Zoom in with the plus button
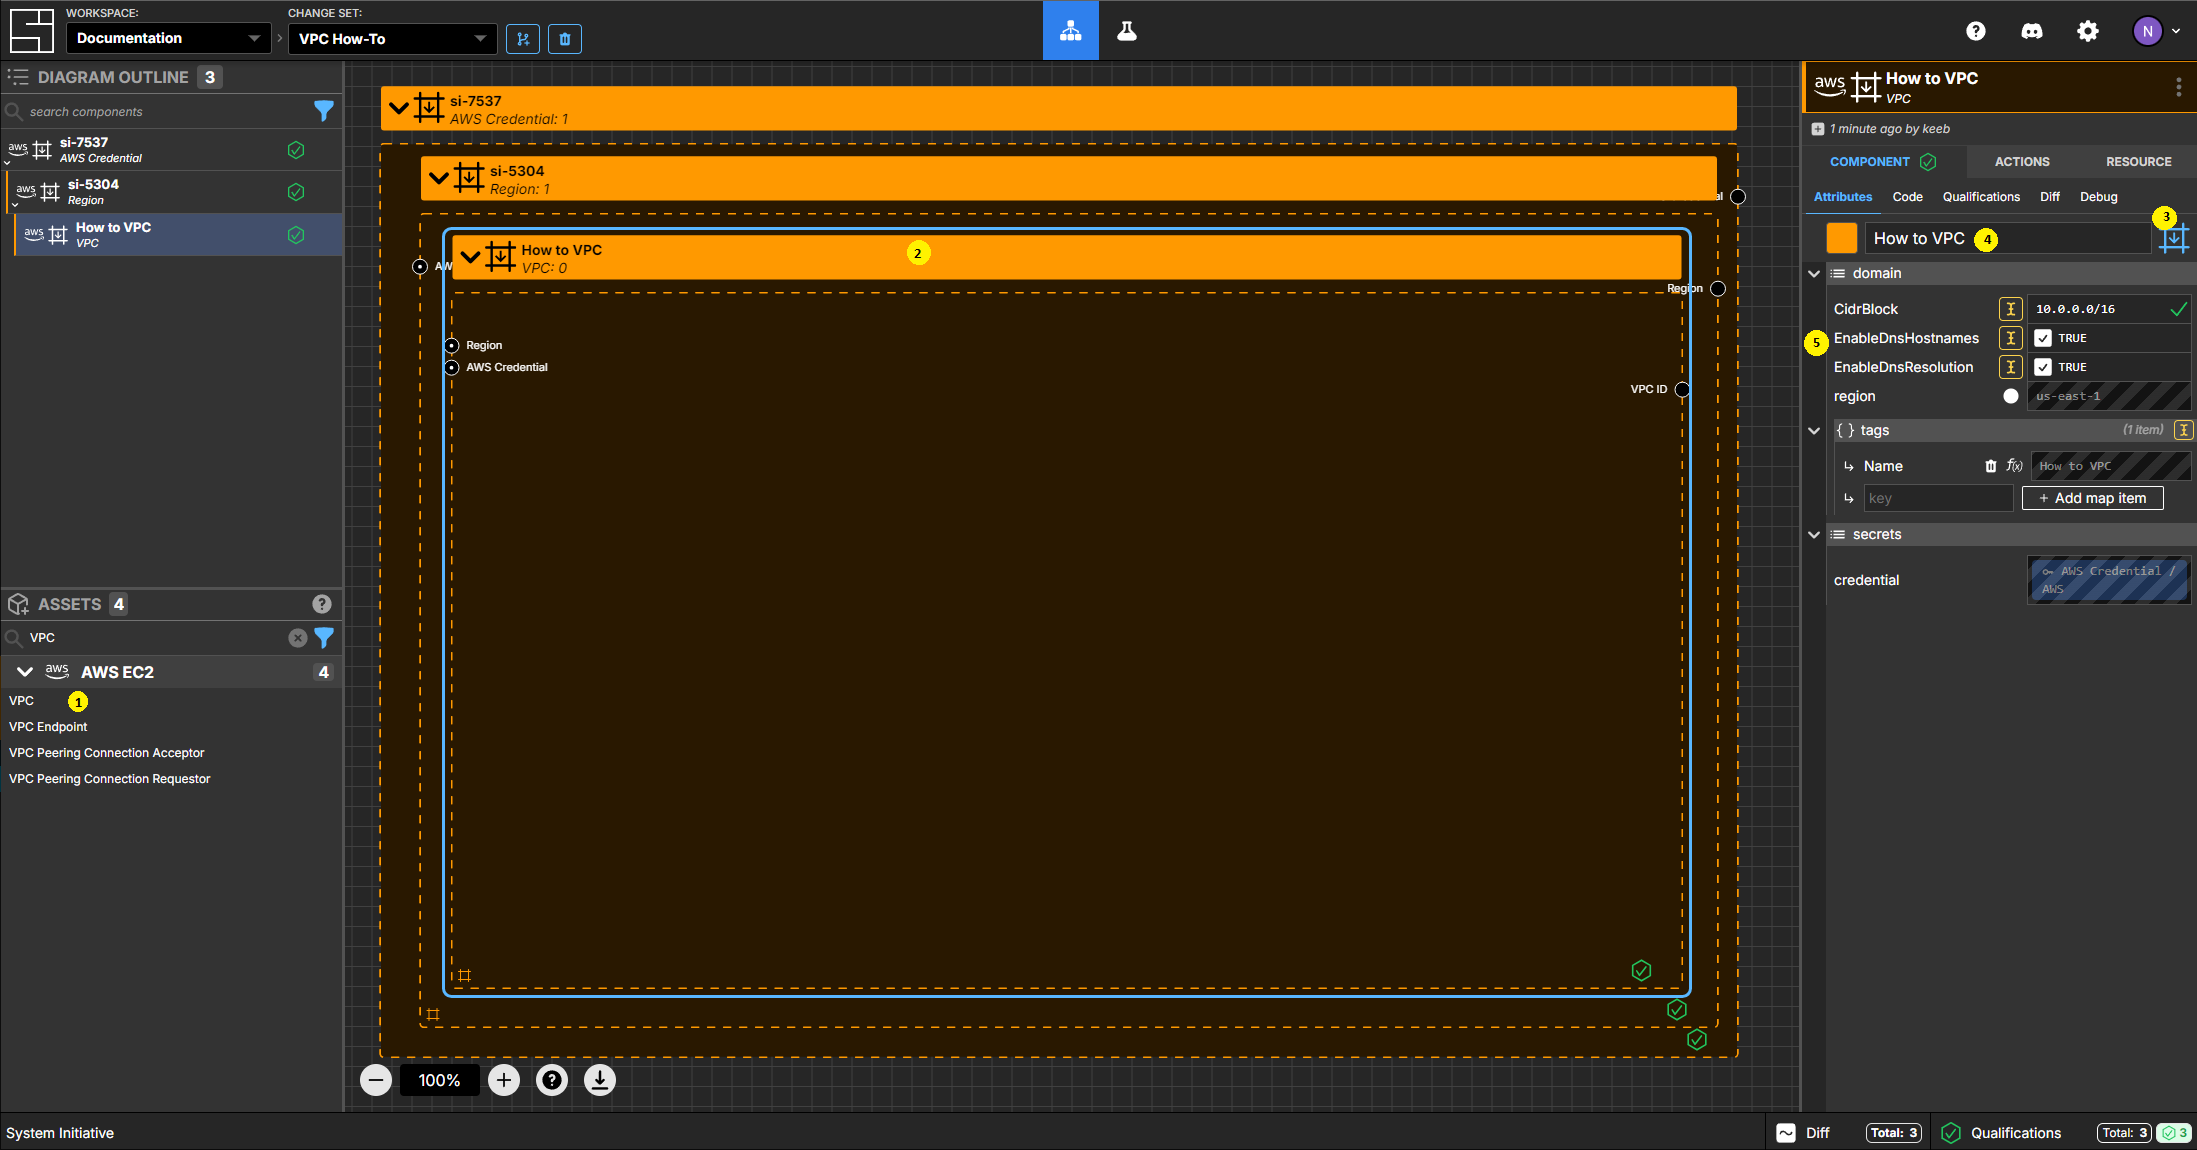2197x1150 pixels. 504,1080
